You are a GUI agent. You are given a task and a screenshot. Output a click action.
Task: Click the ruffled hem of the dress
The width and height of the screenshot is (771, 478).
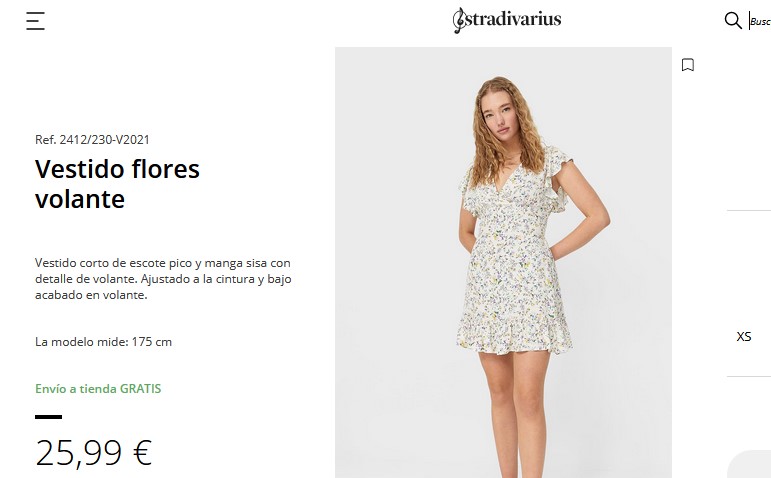pyautogui.click(x=514, y=335)
